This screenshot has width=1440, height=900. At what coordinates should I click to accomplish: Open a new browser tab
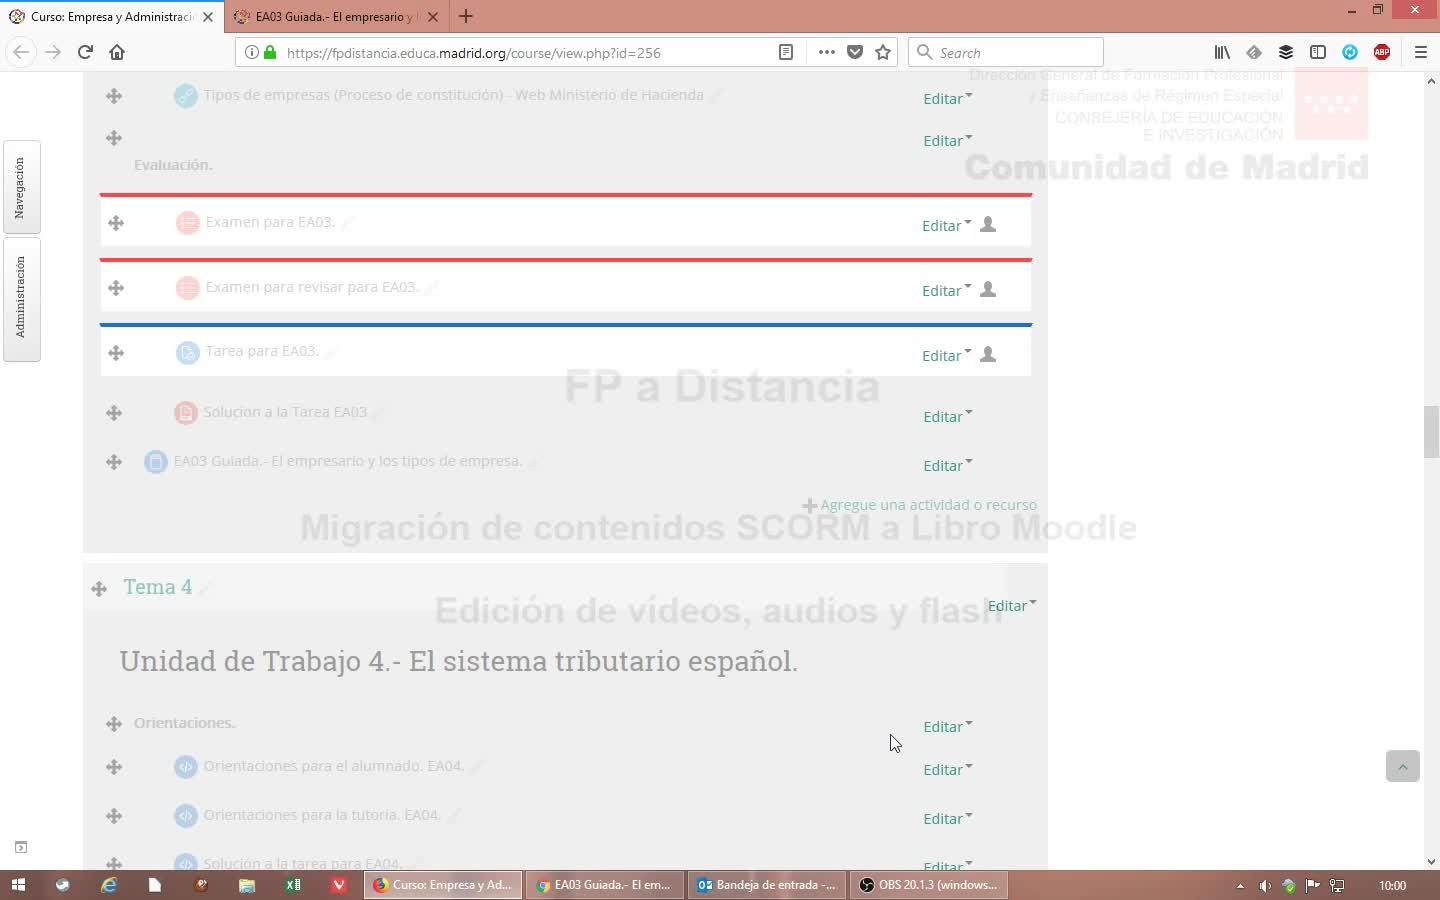tap(466, 16)
